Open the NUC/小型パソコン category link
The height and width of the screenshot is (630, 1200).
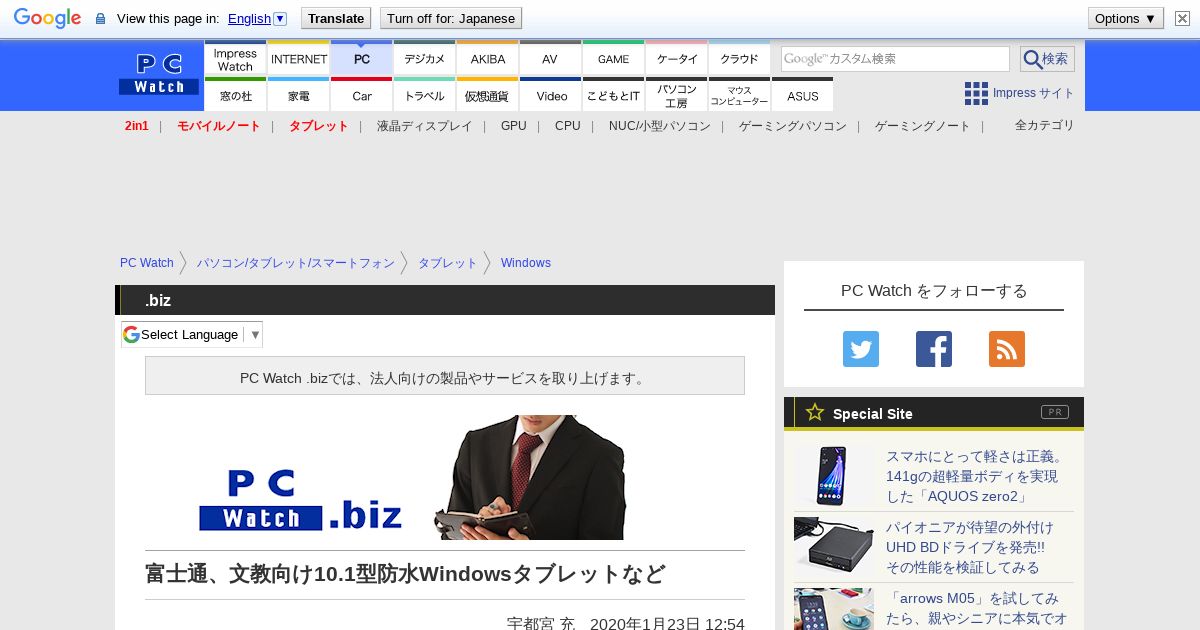(660, 126)
